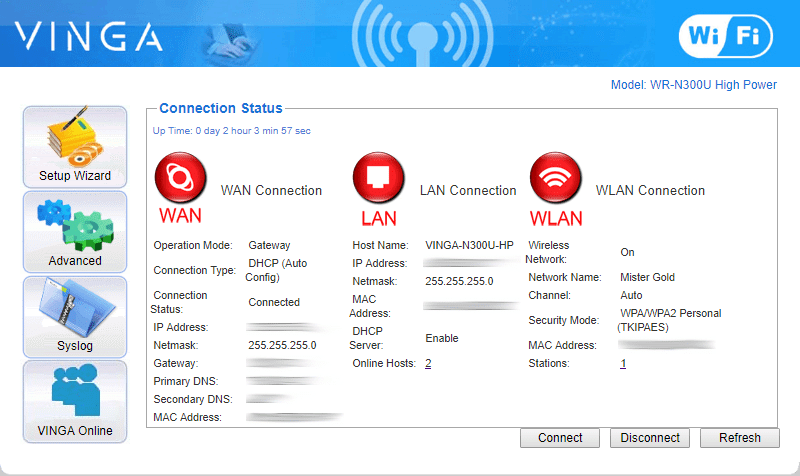
Task: Open the Stations count link
Action: 623,363
